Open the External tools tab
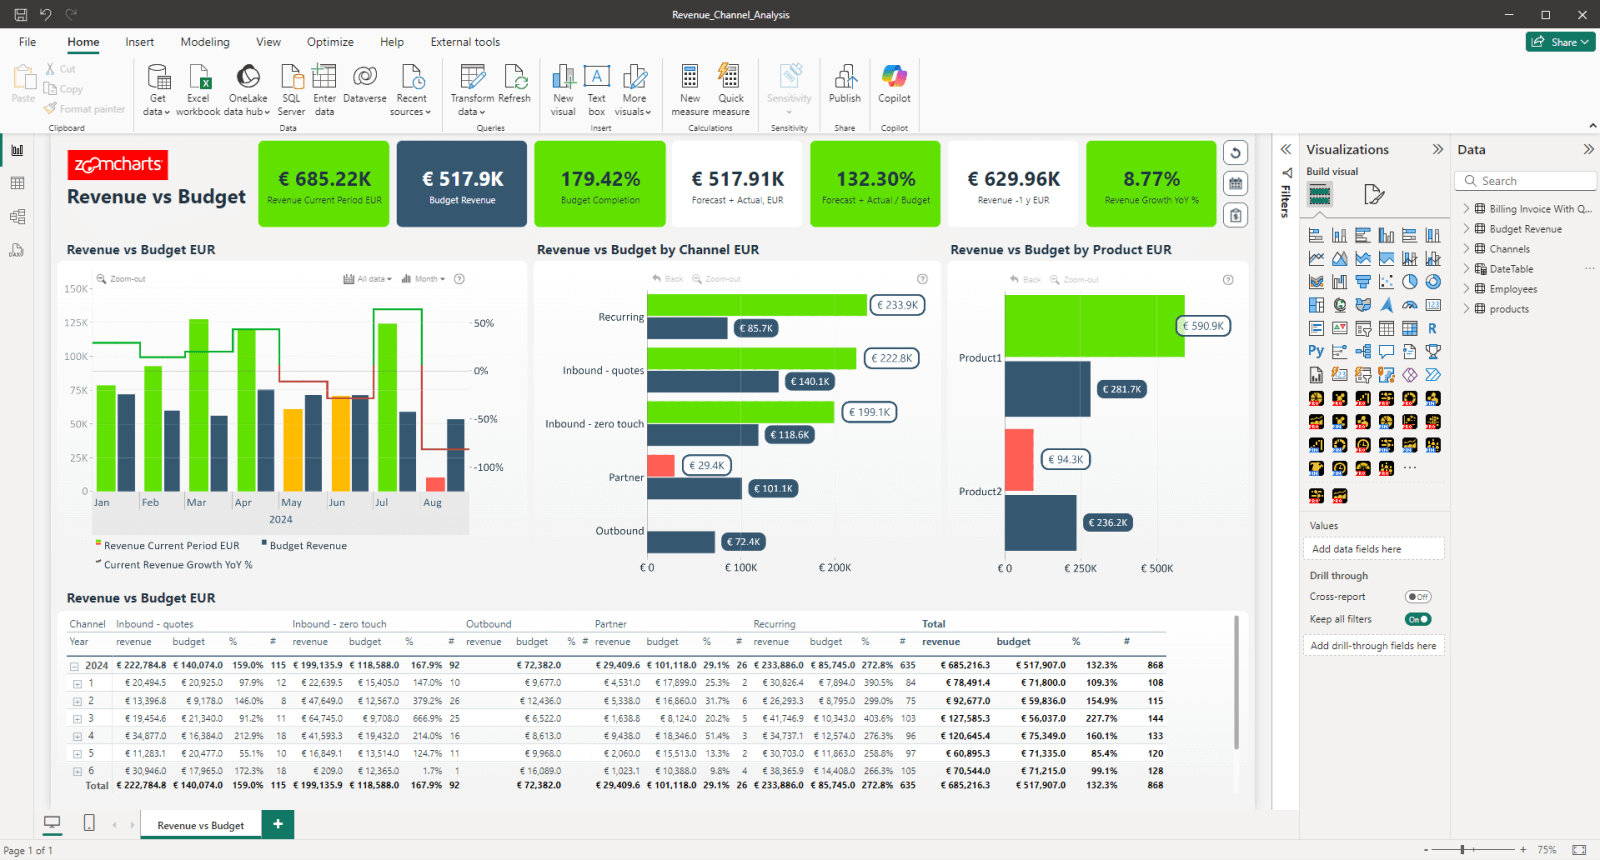The image size is (1600, 860). pos(465,42)
